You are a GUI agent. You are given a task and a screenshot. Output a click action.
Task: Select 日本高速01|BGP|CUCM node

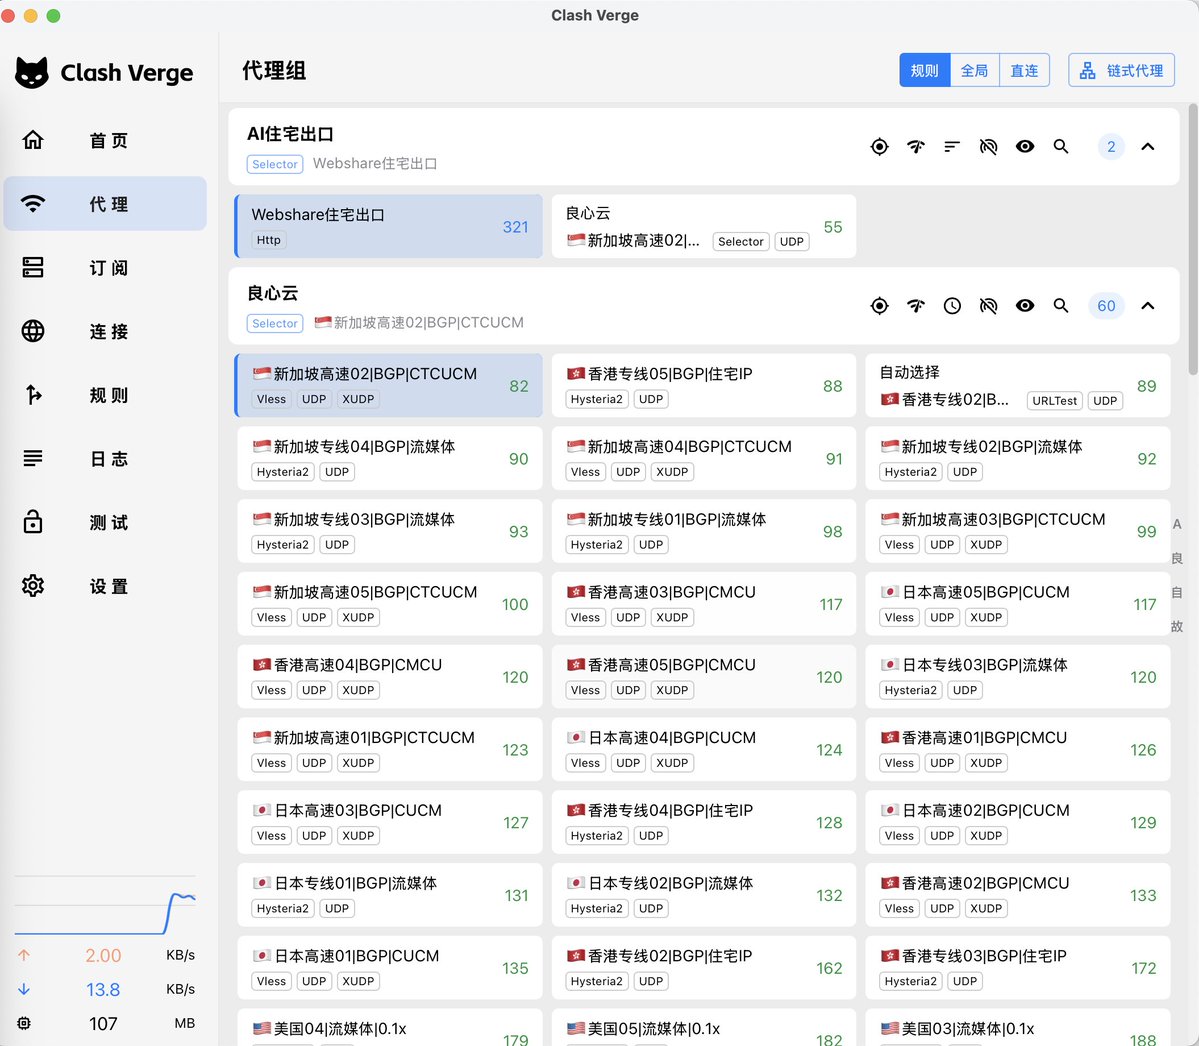click(x=390, y=967)
